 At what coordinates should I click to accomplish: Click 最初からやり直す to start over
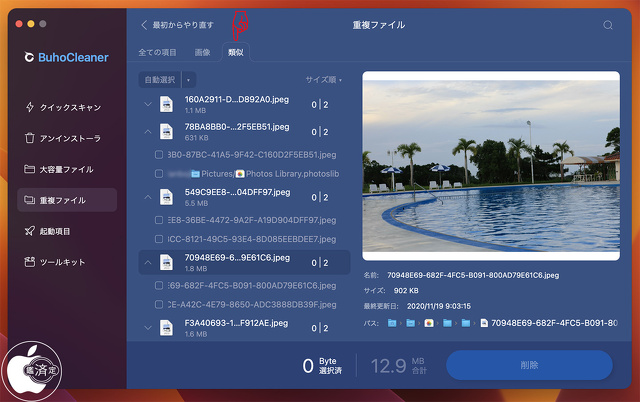click(x=183, y=25)
